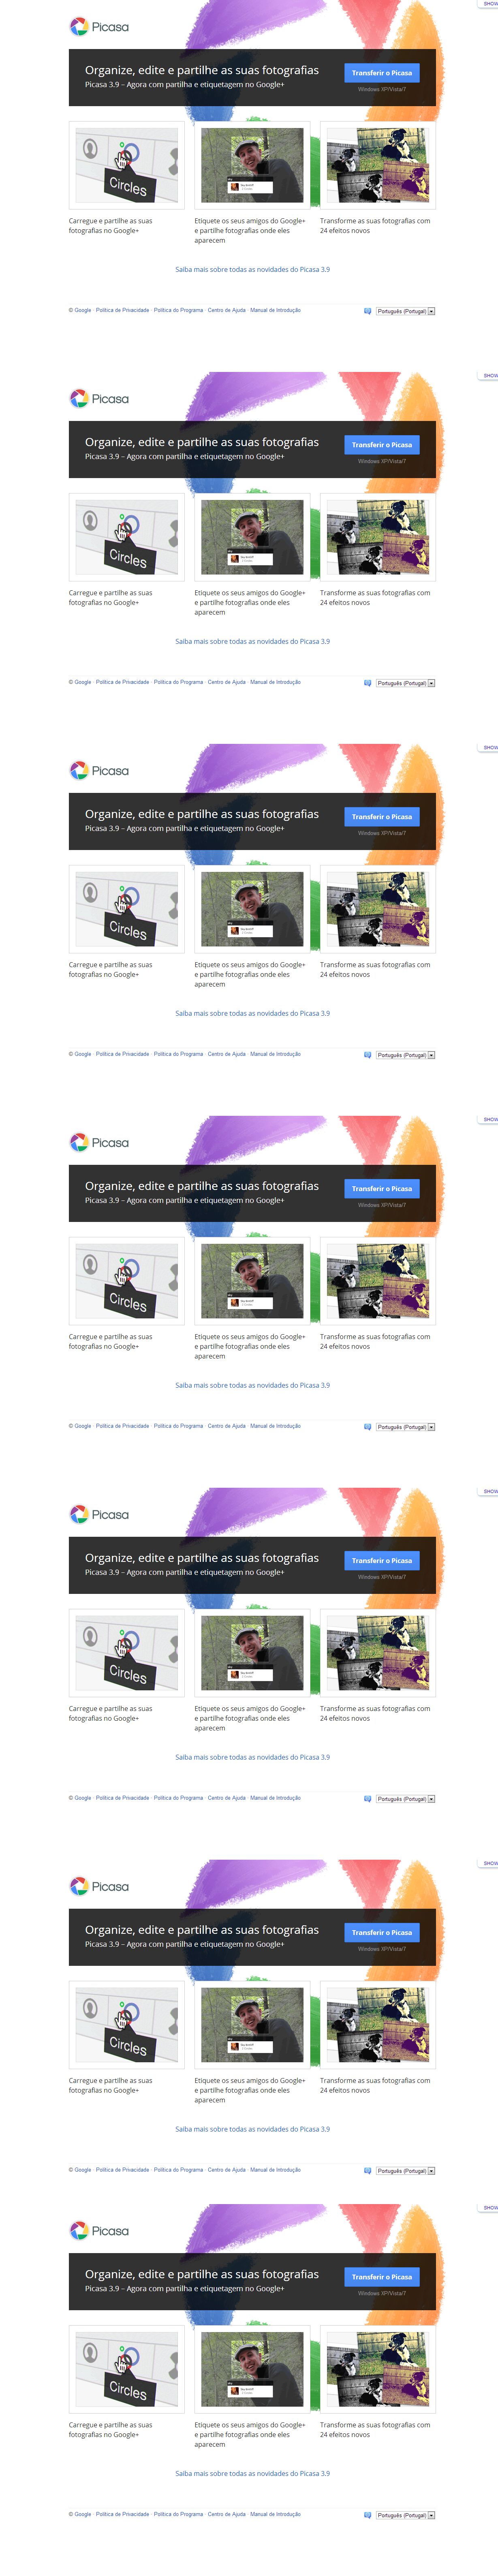
Task: Open the tagged-friend photo thumbnail in sixth page copy
Action: point(252,2025)
